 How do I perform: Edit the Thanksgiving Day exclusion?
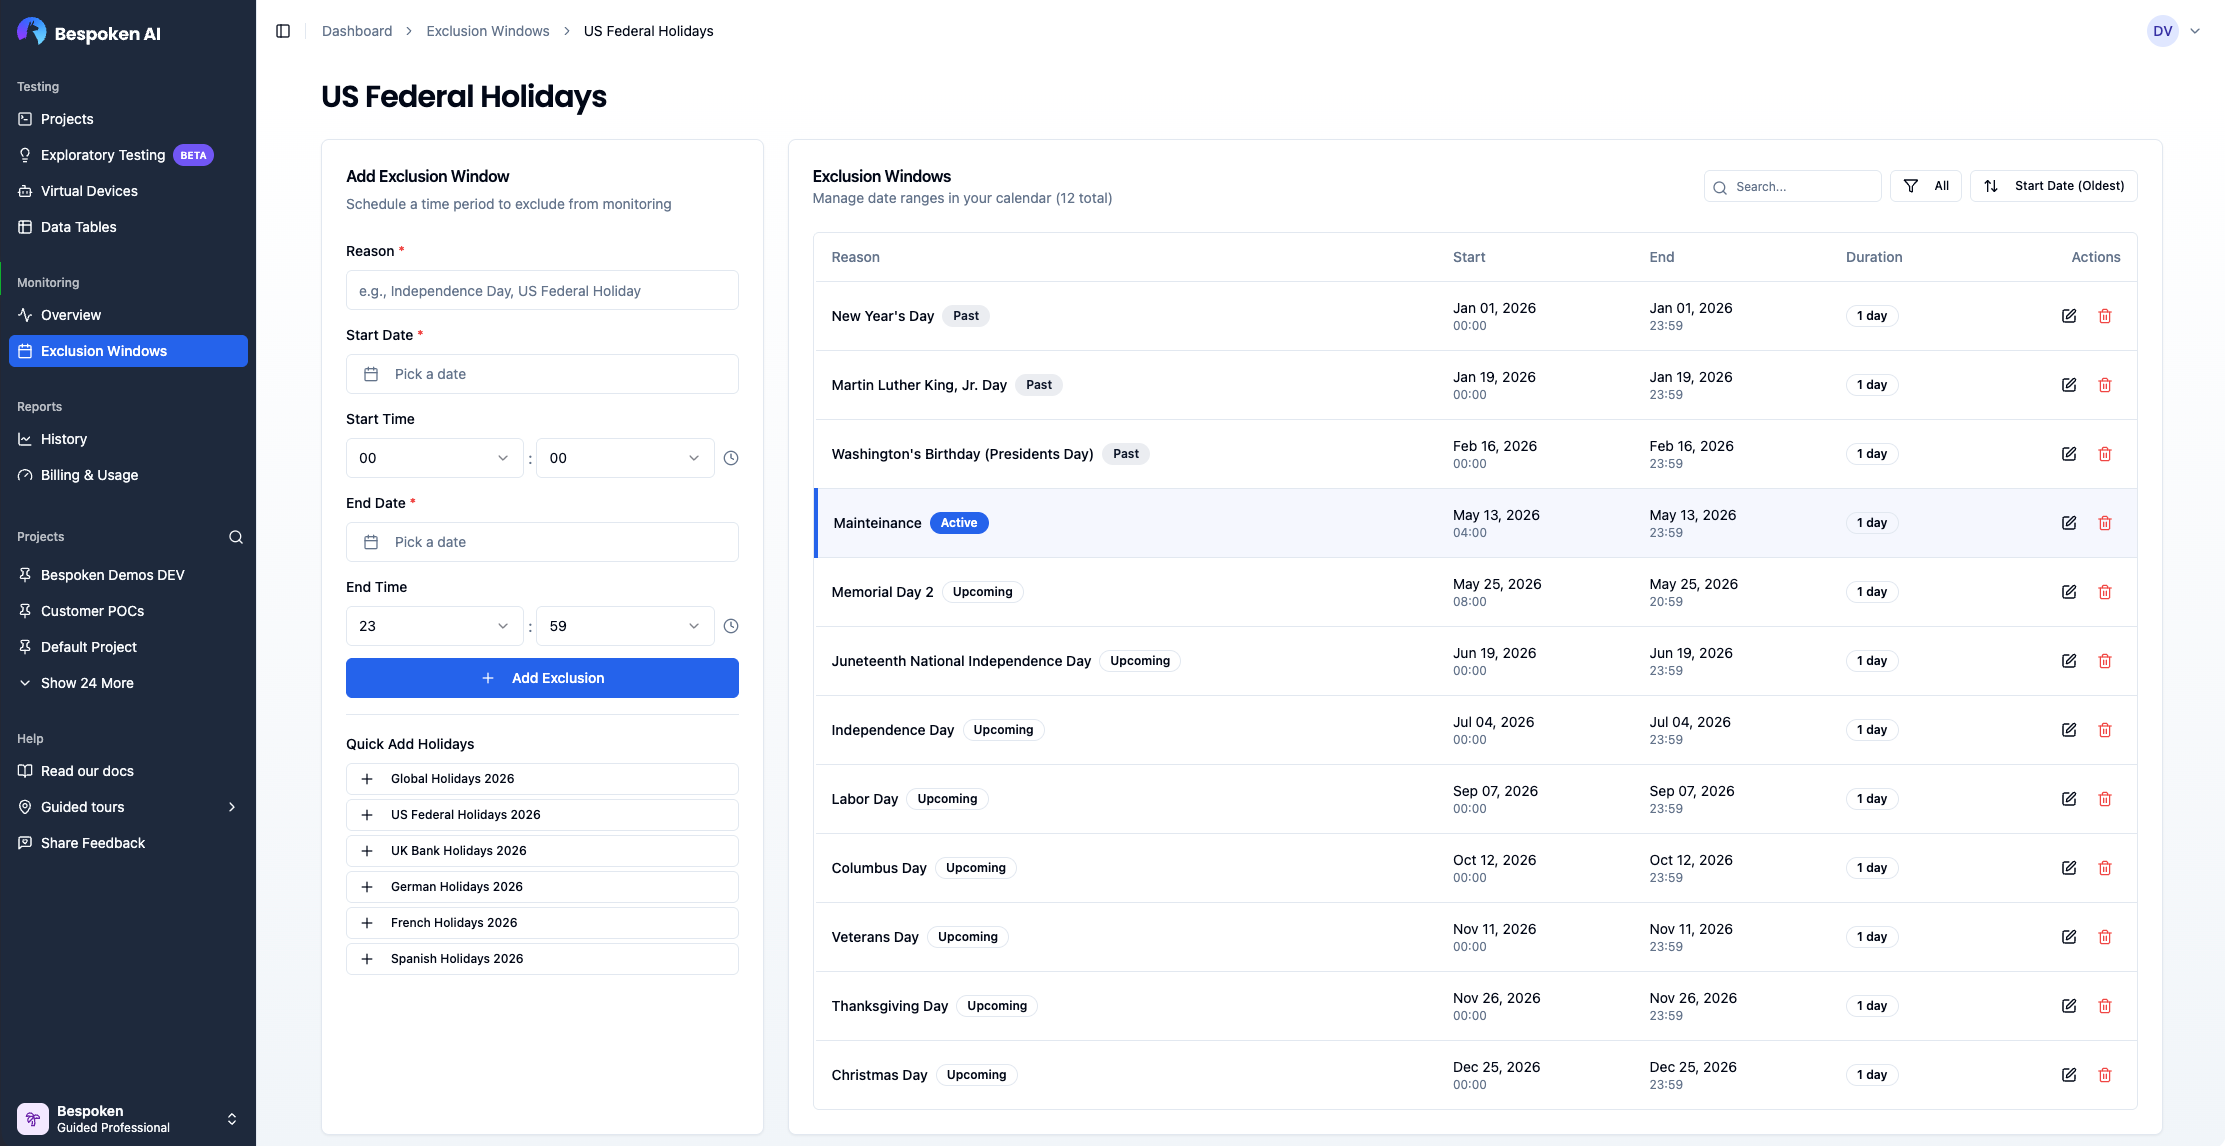point(2069,1006)
